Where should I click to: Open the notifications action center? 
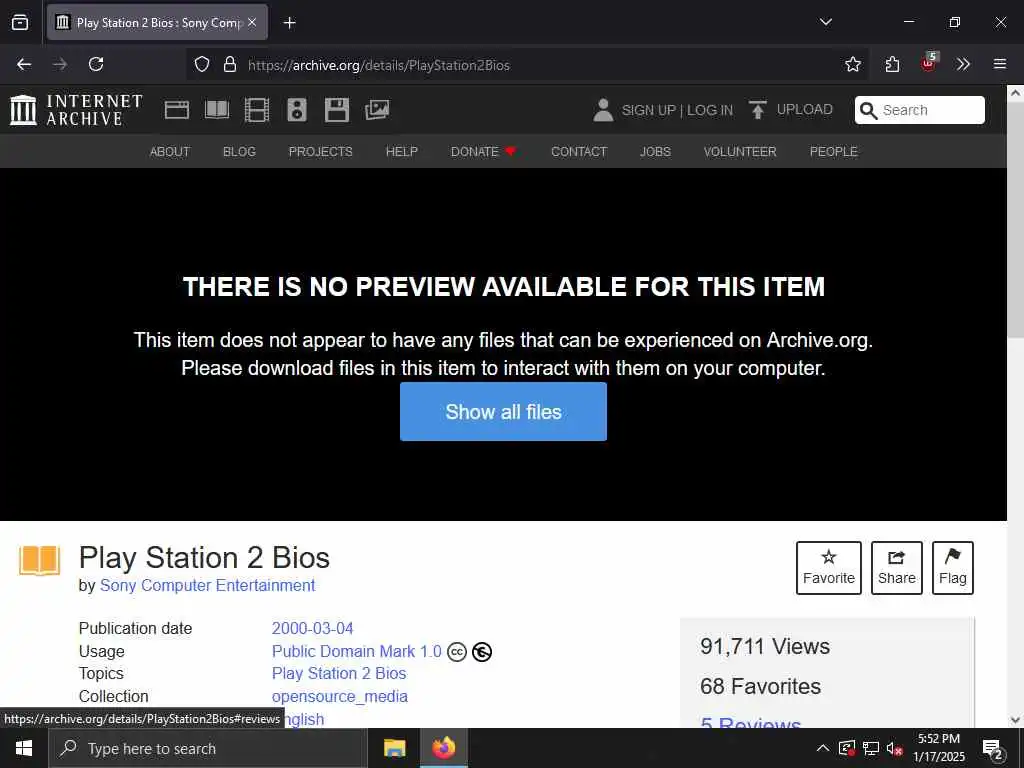click(992, 750)
